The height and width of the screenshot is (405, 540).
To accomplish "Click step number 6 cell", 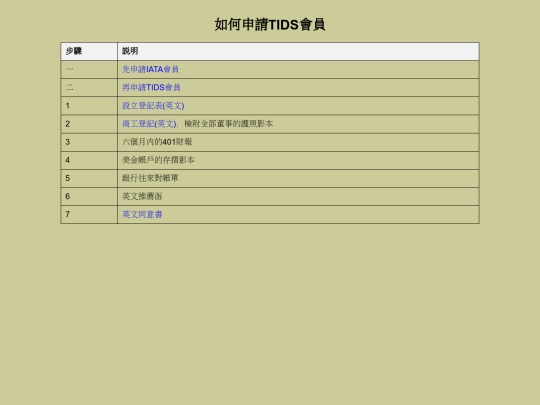I will click(89, 196).
